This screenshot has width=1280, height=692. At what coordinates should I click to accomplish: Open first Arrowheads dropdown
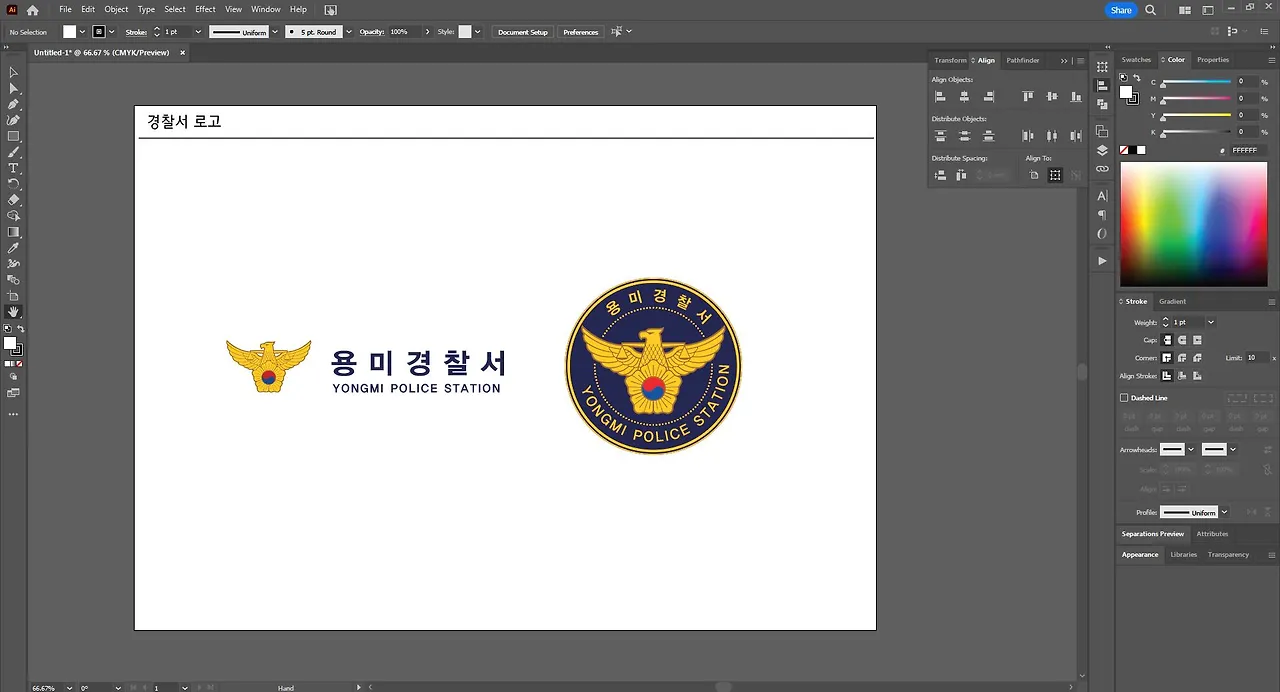click(1191, 450)
